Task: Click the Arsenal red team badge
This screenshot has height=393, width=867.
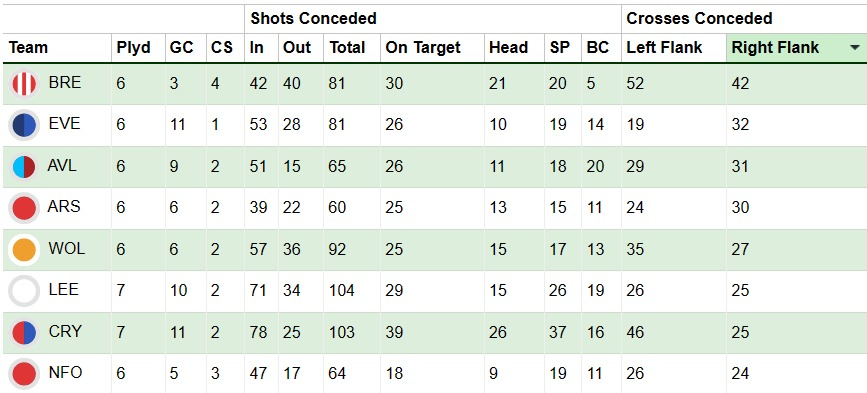Action: pos(24,208)
